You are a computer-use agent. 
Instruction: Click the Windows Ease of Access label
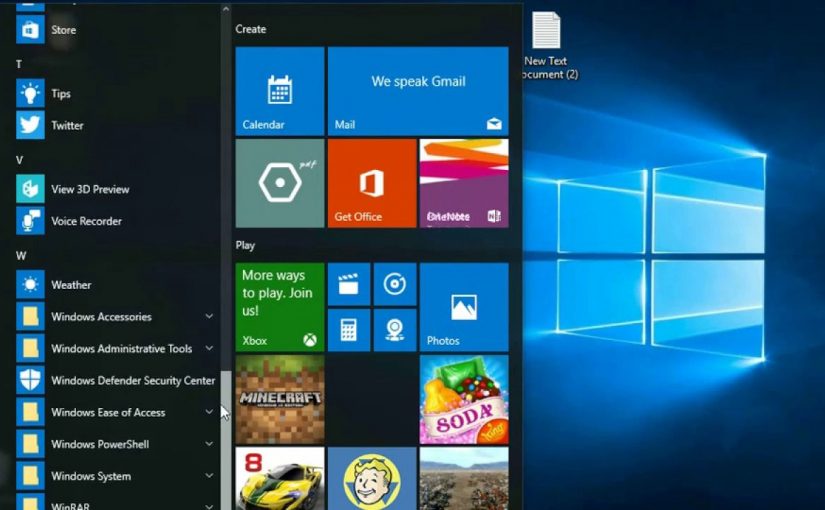(108, 412)
